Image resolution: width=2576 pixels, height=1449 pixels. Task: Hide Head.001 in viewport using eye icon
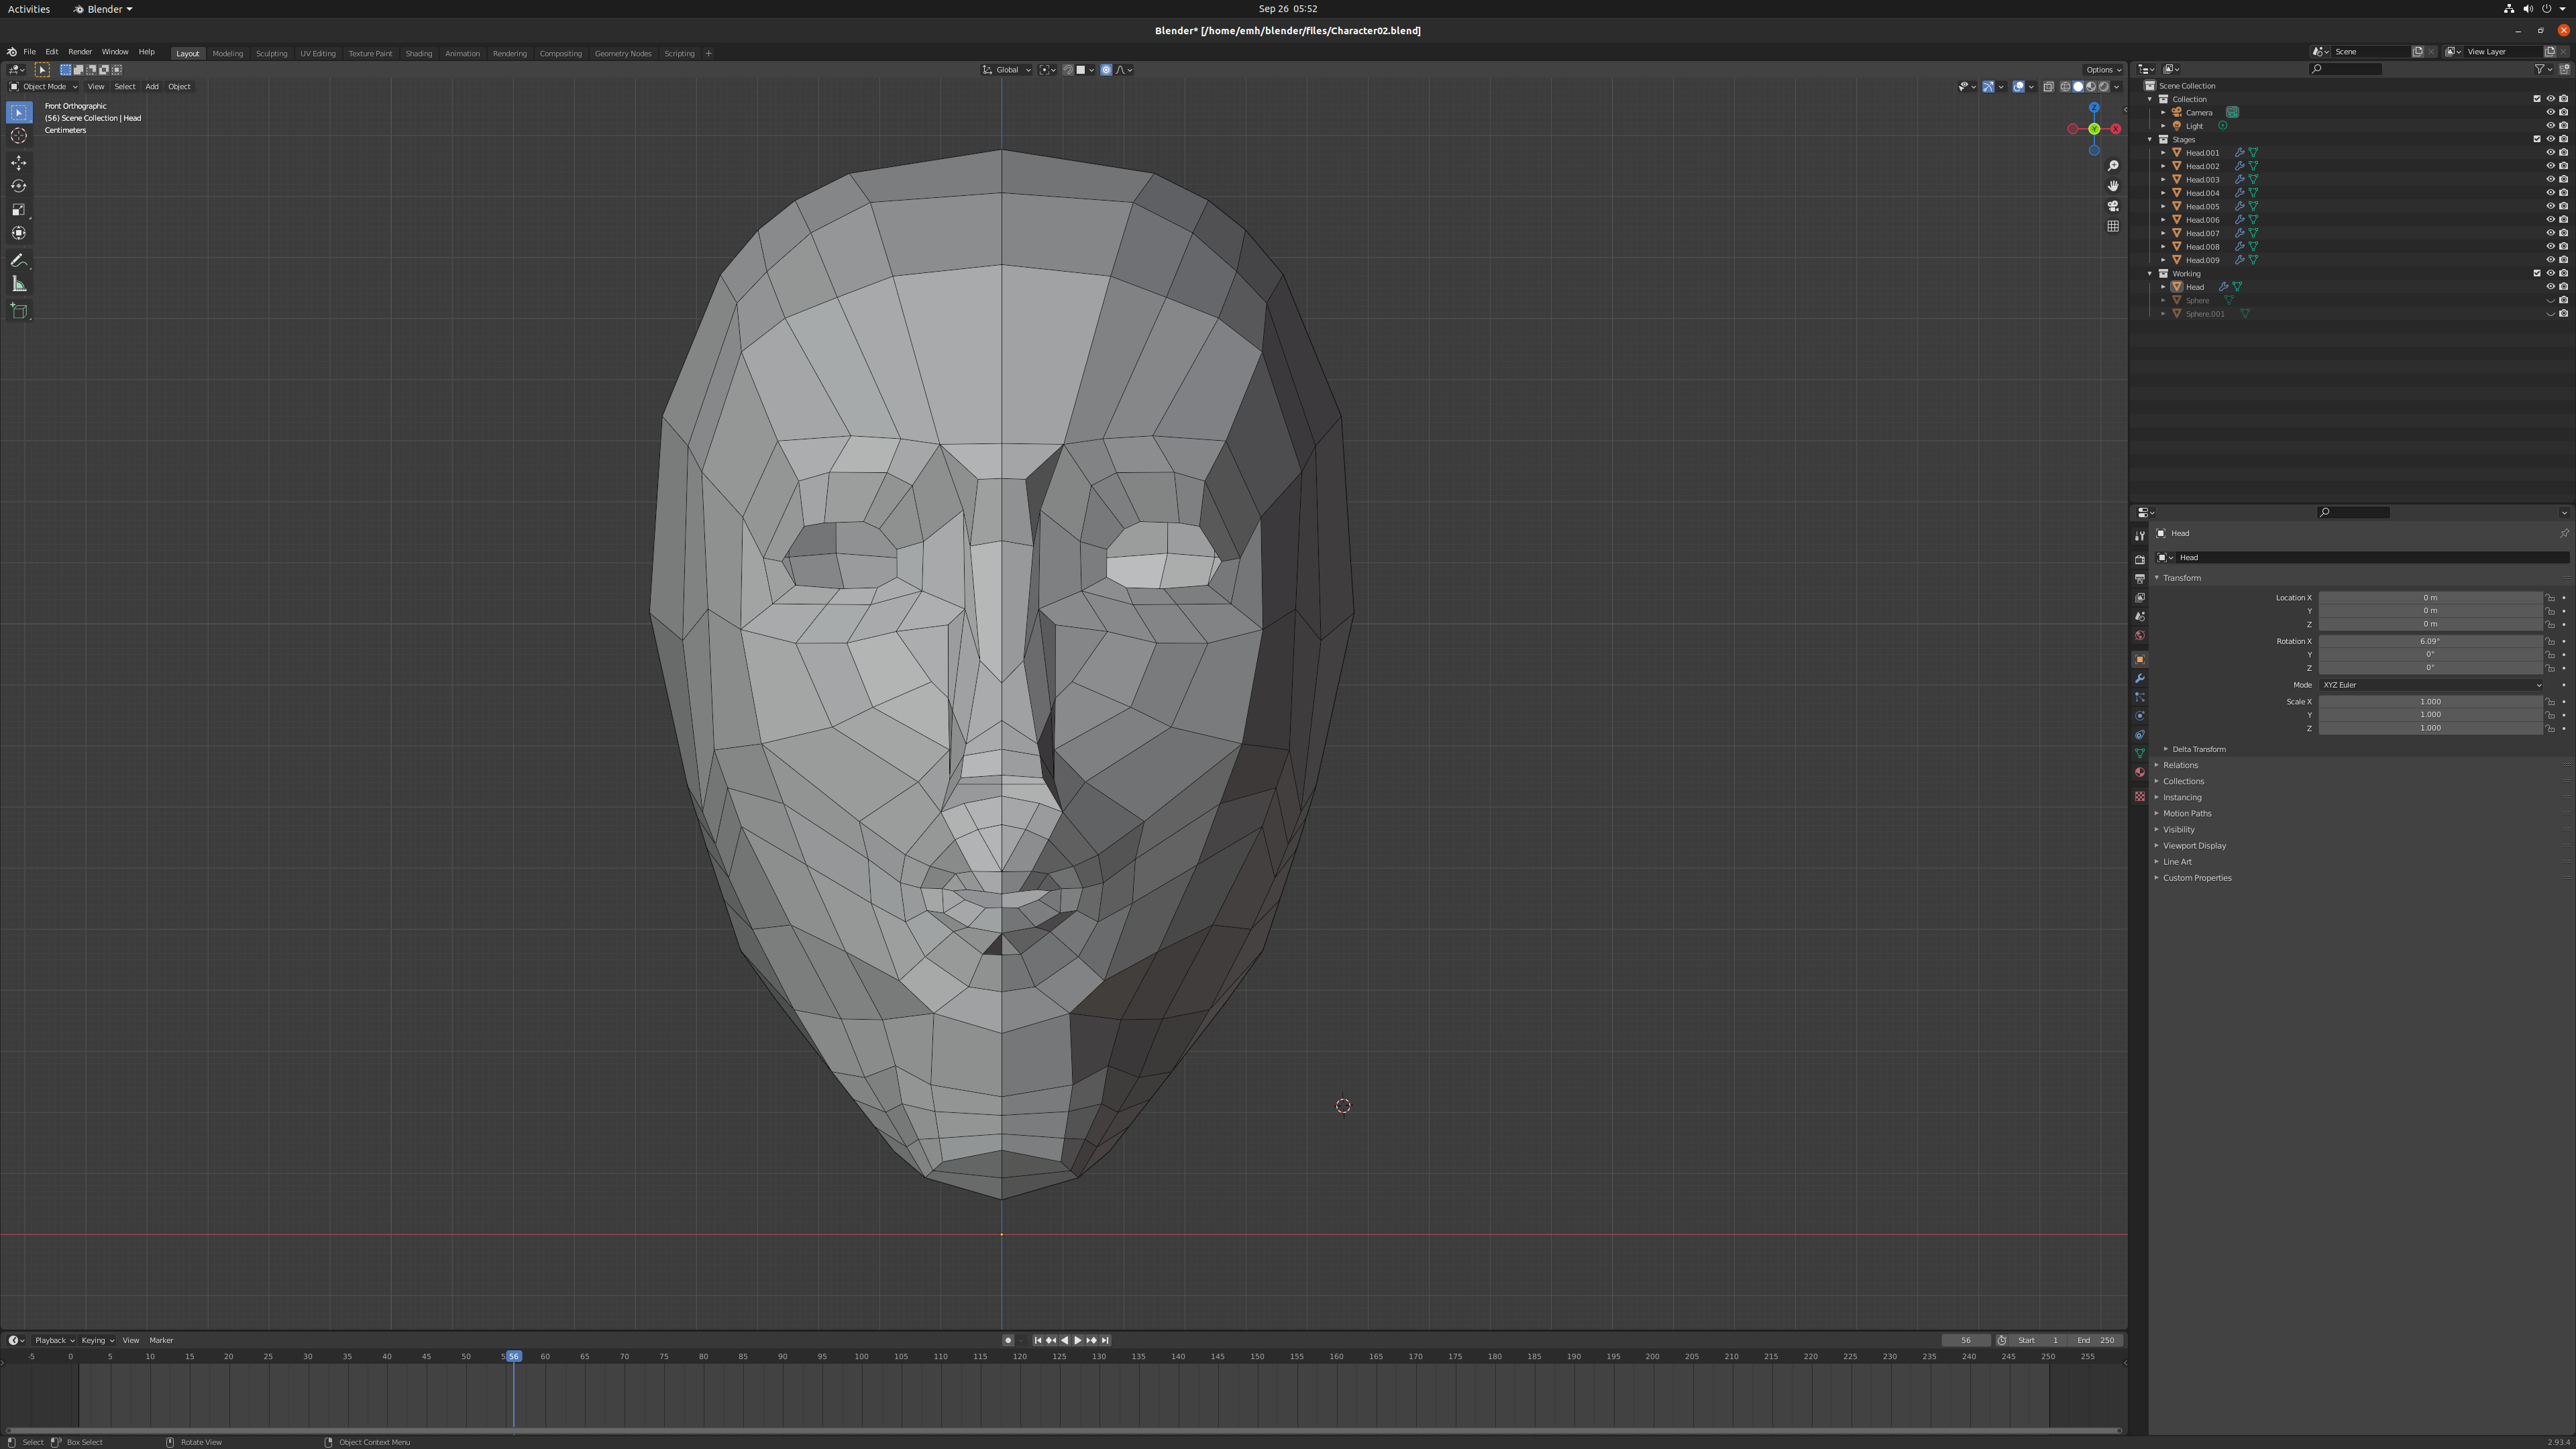[x=2550, y=153]
